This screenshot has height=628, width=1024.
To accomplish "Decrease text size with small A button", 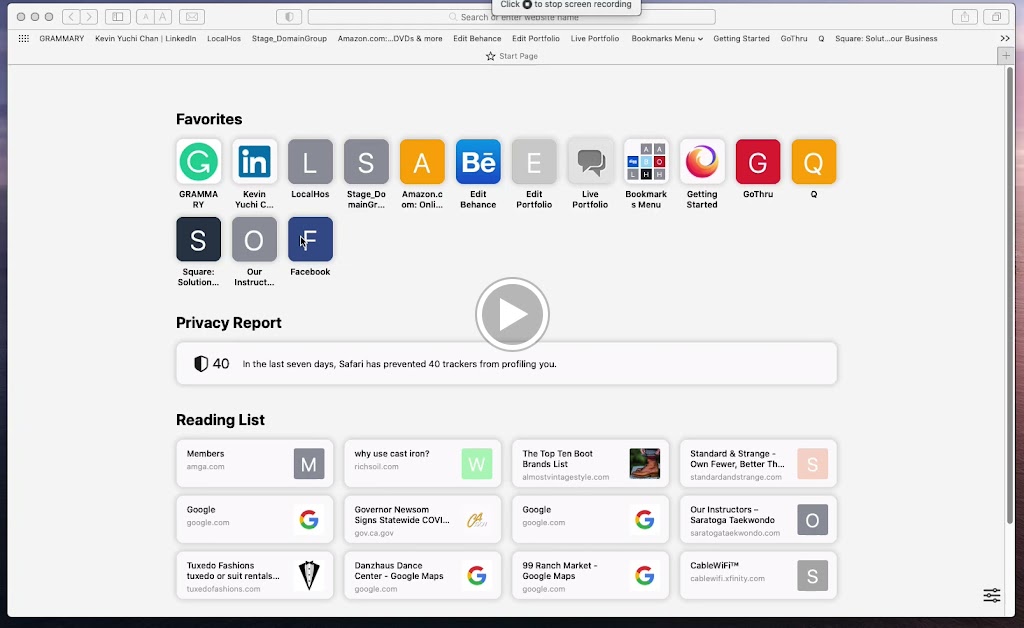I will click(146, 16).
